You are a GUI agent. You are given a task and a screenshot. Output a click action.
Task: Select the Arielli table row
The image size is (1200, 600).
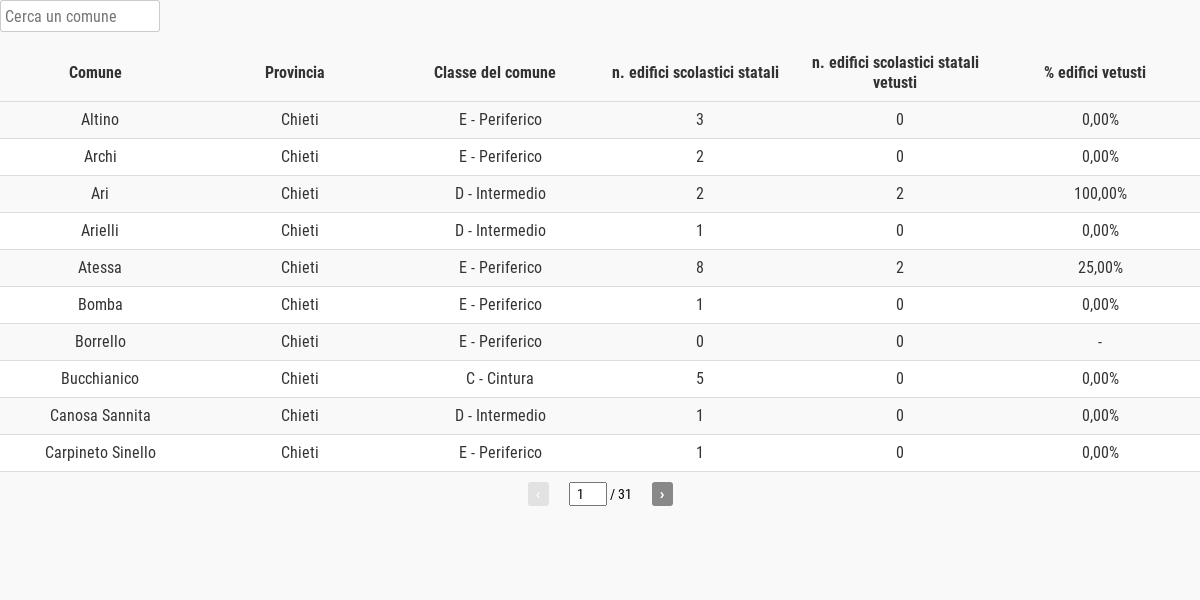pyautogui.click(x=600, y=231)
